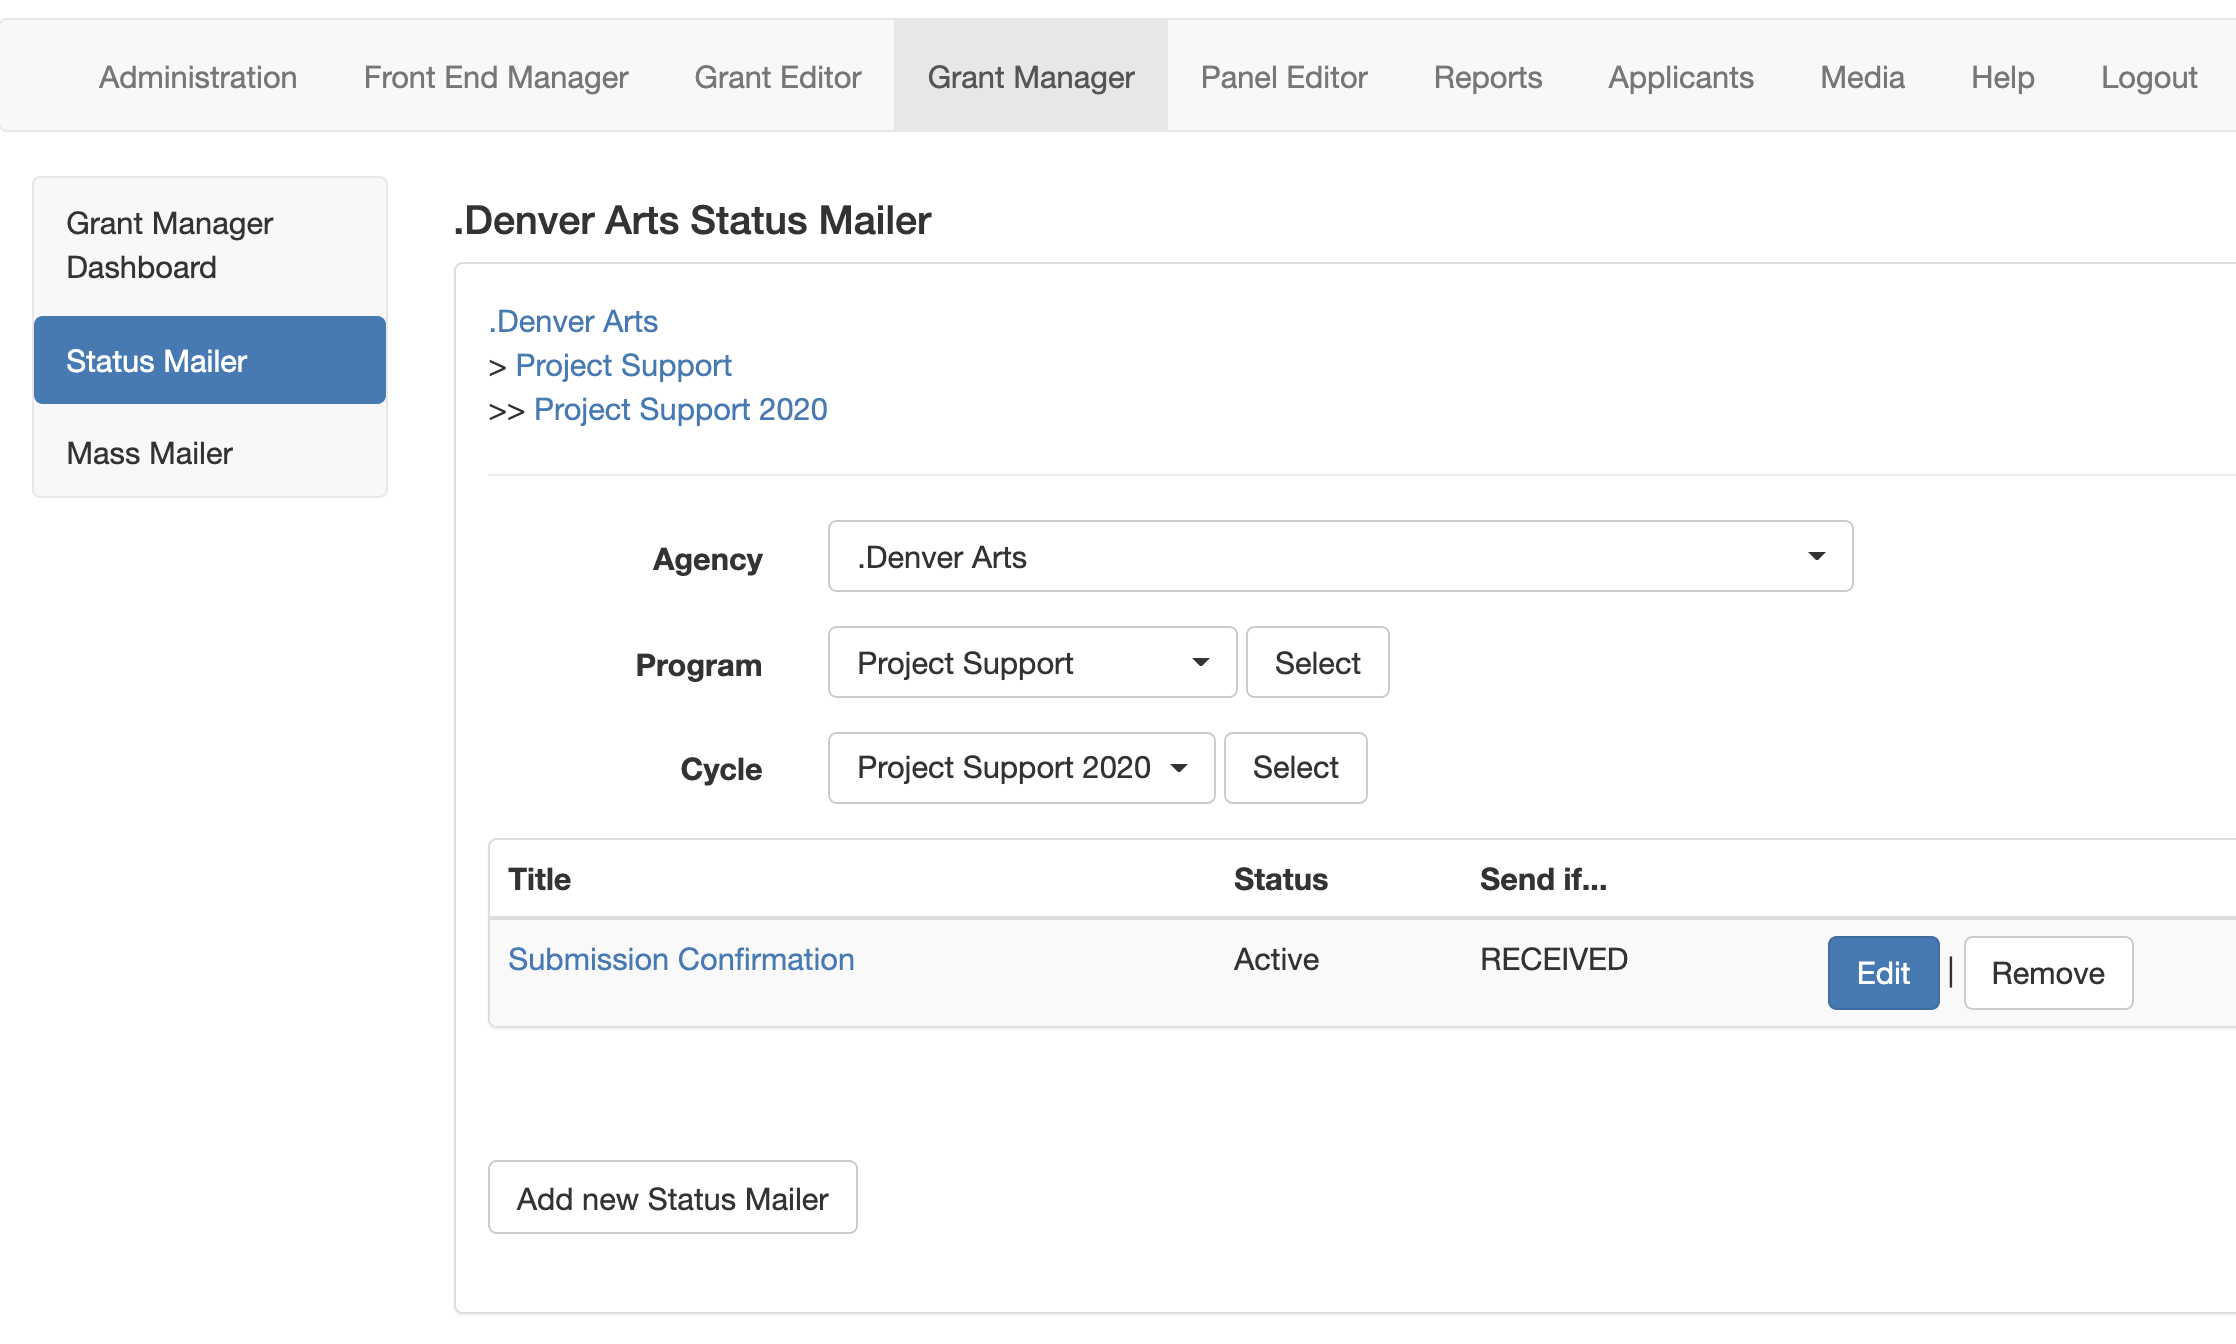Open the Grant Editor tab

coord(778,77)
